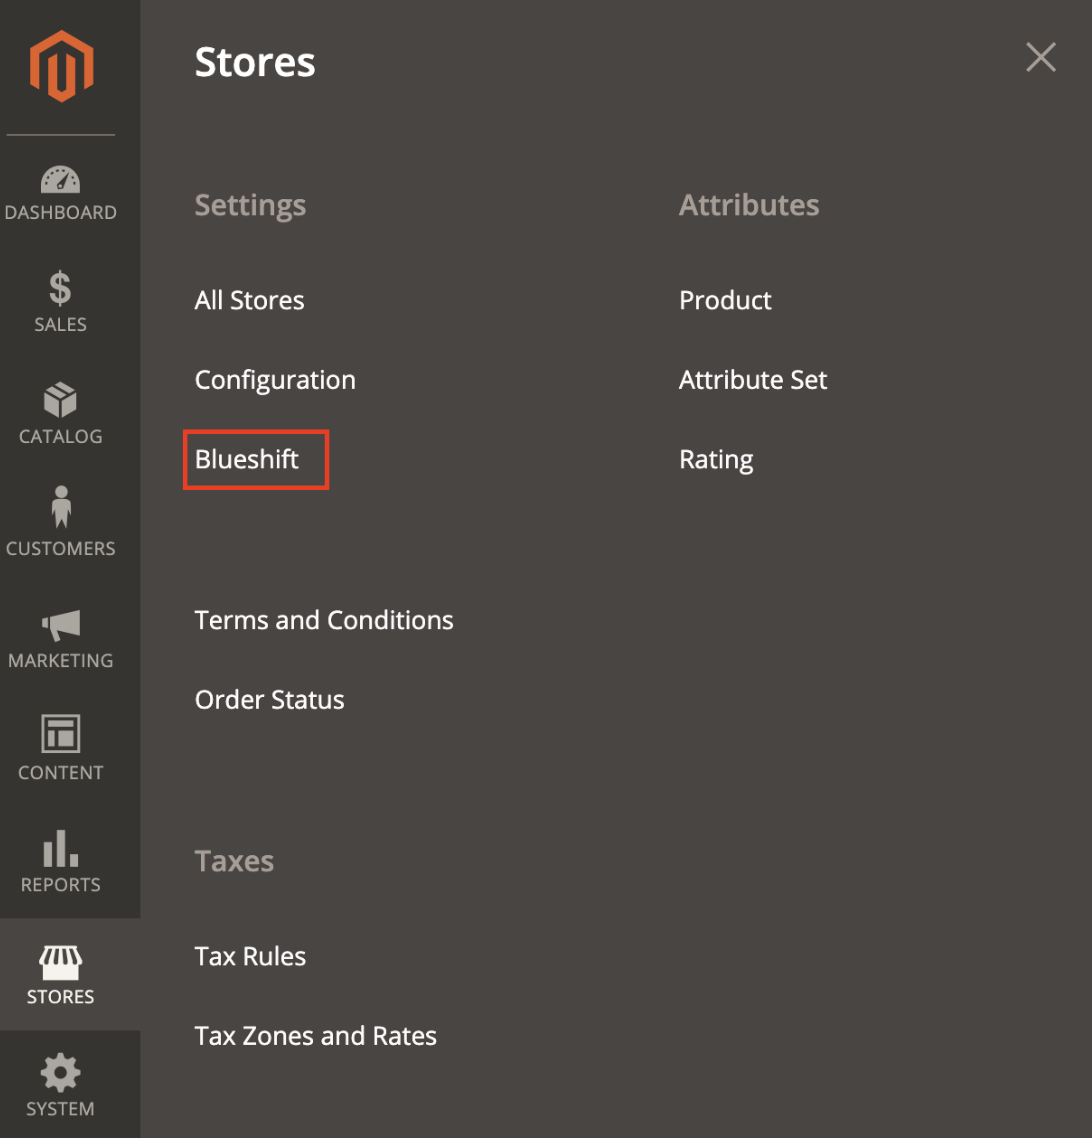Open Tax Rules
The width and height of the screenshot is (1092, 1138).
(x=250, y=956)
